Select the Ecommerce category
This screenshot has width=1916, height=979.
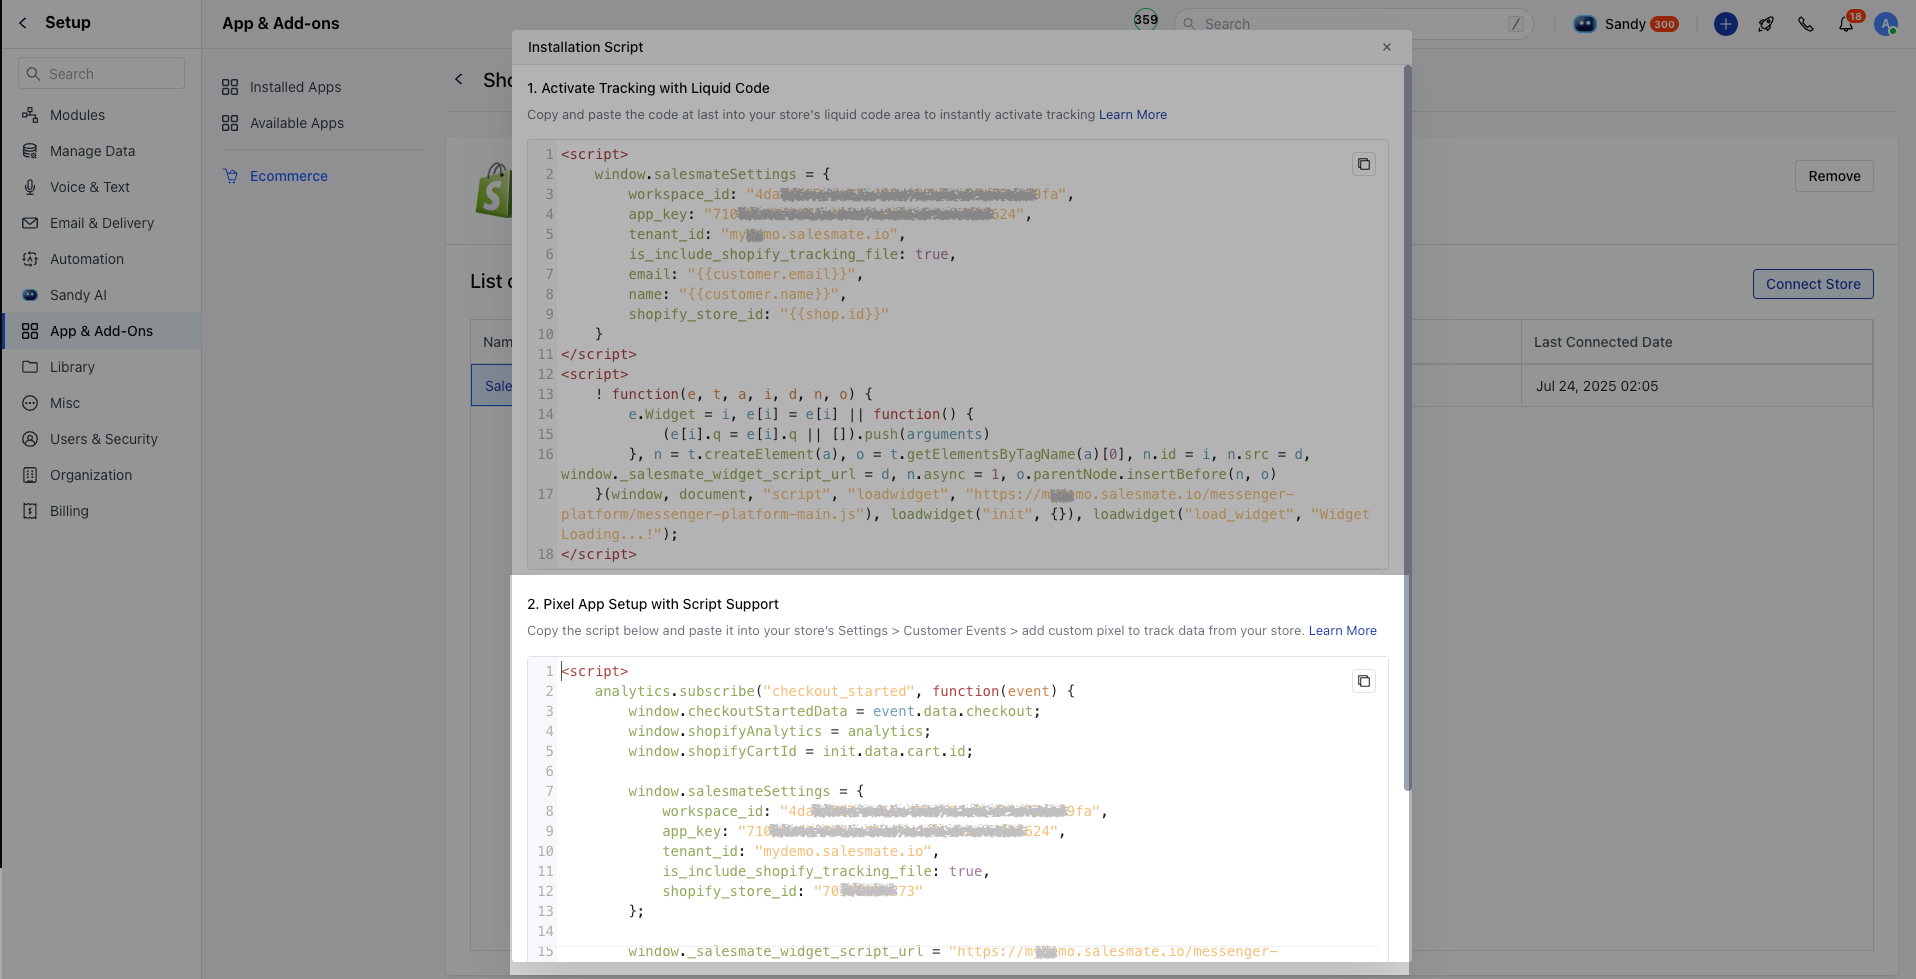point(288,176)
